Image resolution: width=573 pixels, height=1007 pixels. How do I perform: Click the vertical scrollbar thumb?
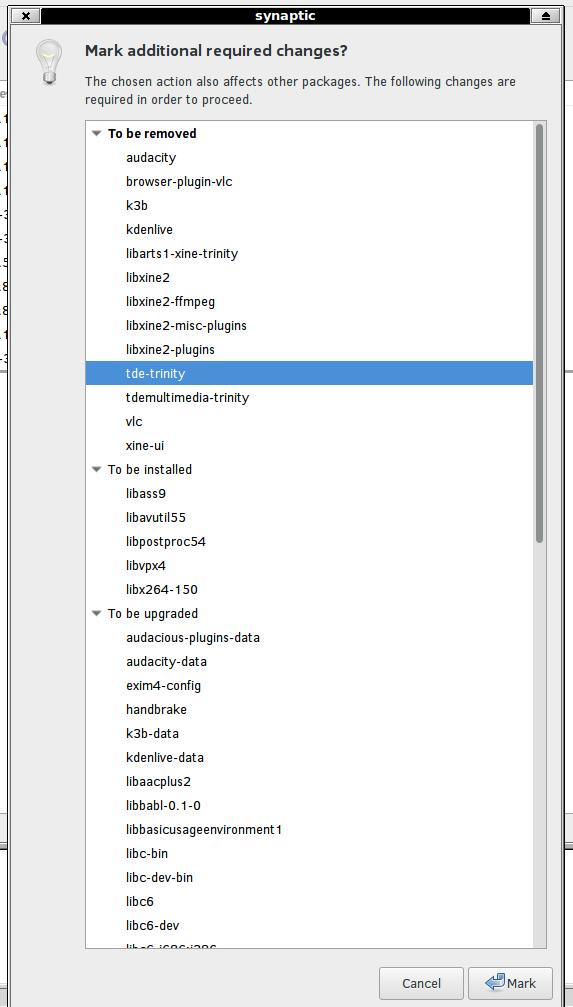click(x=540, y=333)
